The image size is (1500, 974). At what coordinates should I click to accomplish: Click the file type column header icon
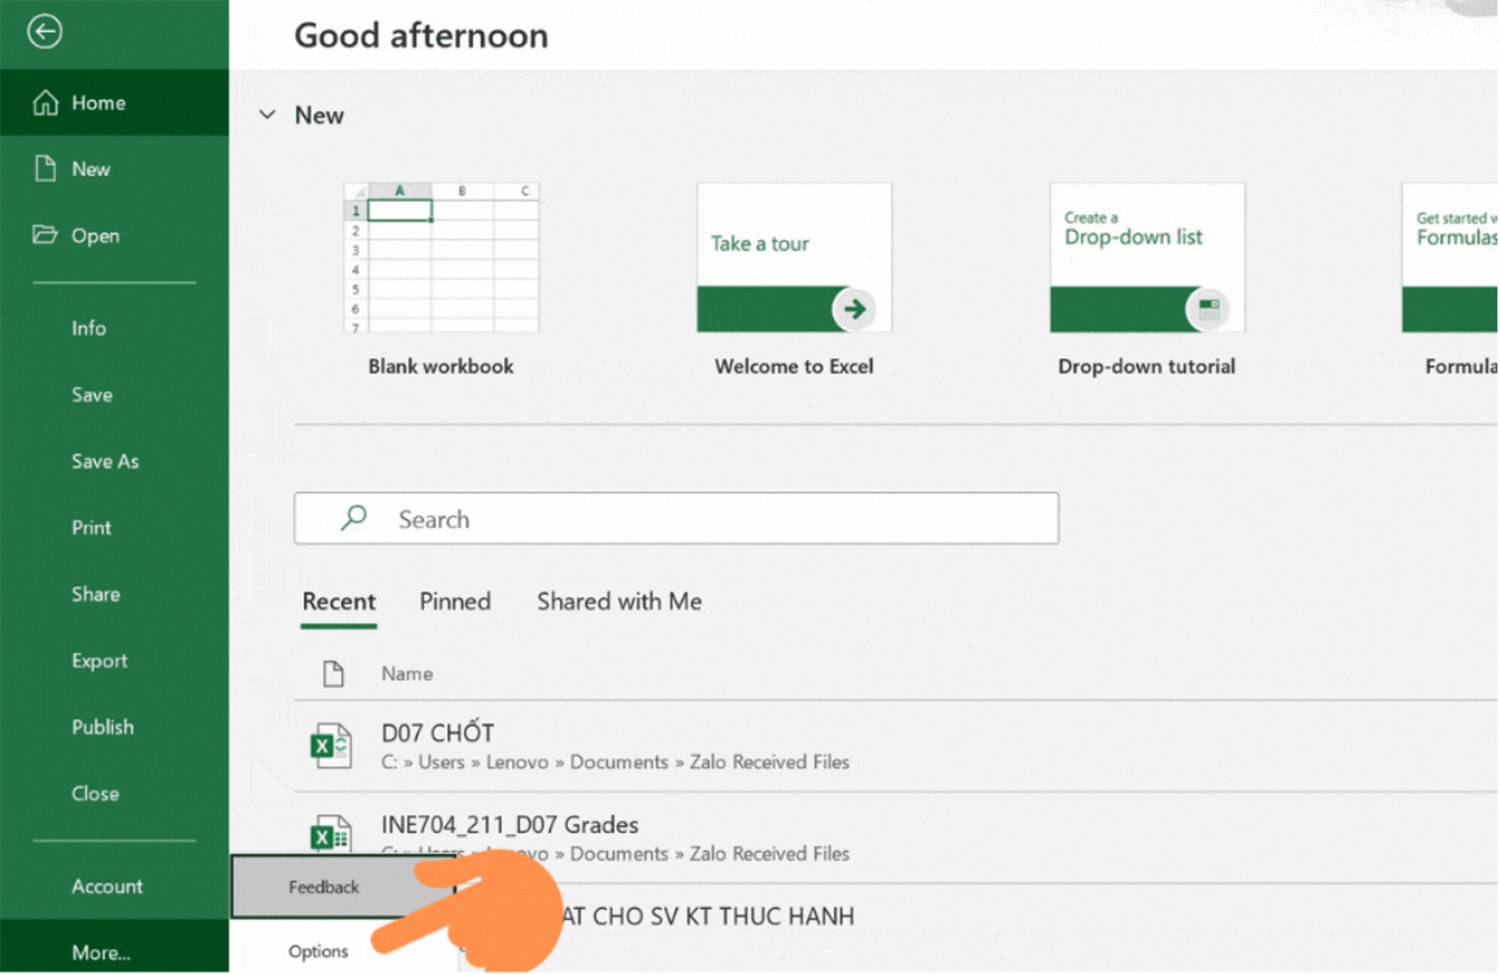pyautogui.click(x=333, y=674)
